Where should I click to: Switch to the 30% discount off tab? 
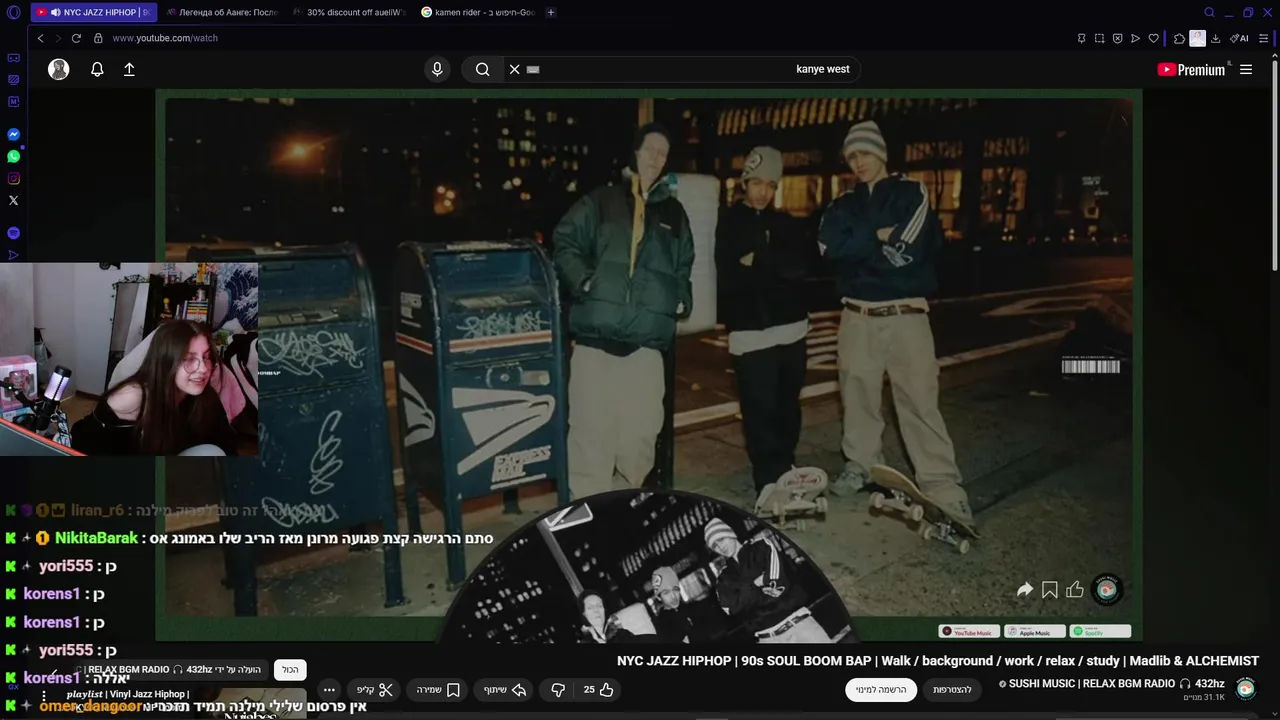click(x=348, y=12)
